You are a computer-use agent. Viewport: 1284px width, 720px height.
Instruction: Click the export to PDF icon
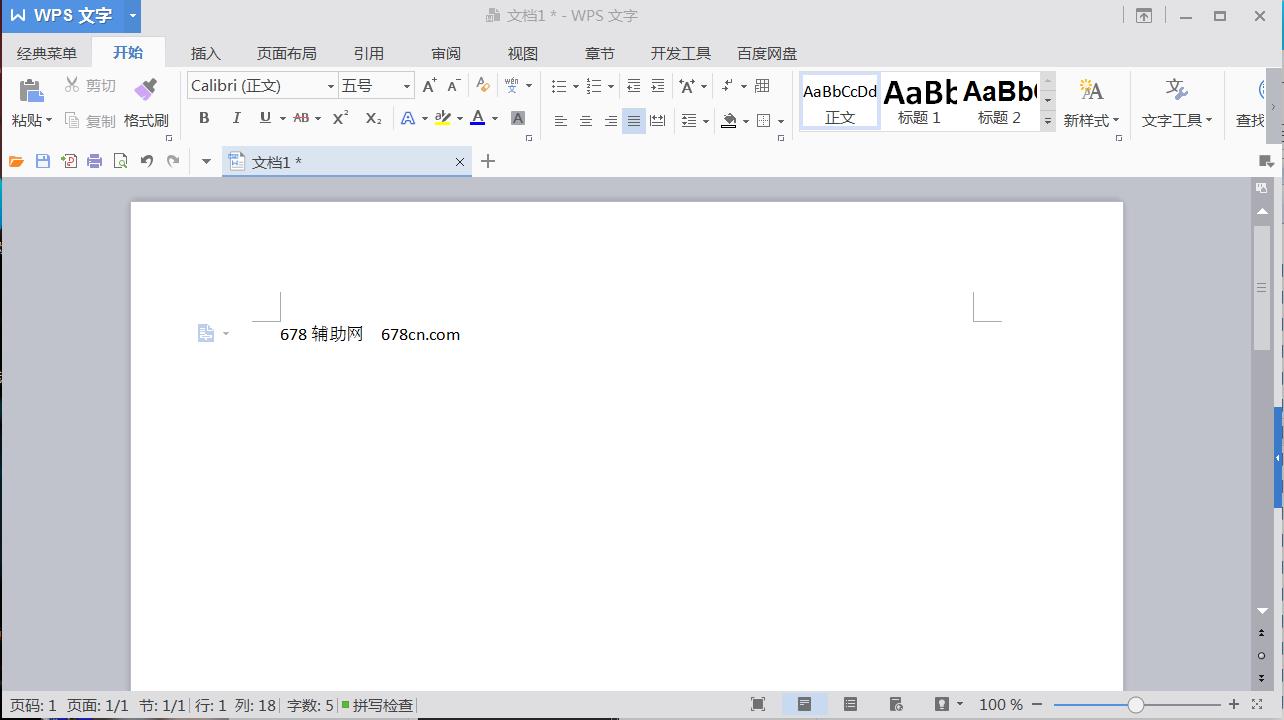pyautogui.click(x=69, y=161)
